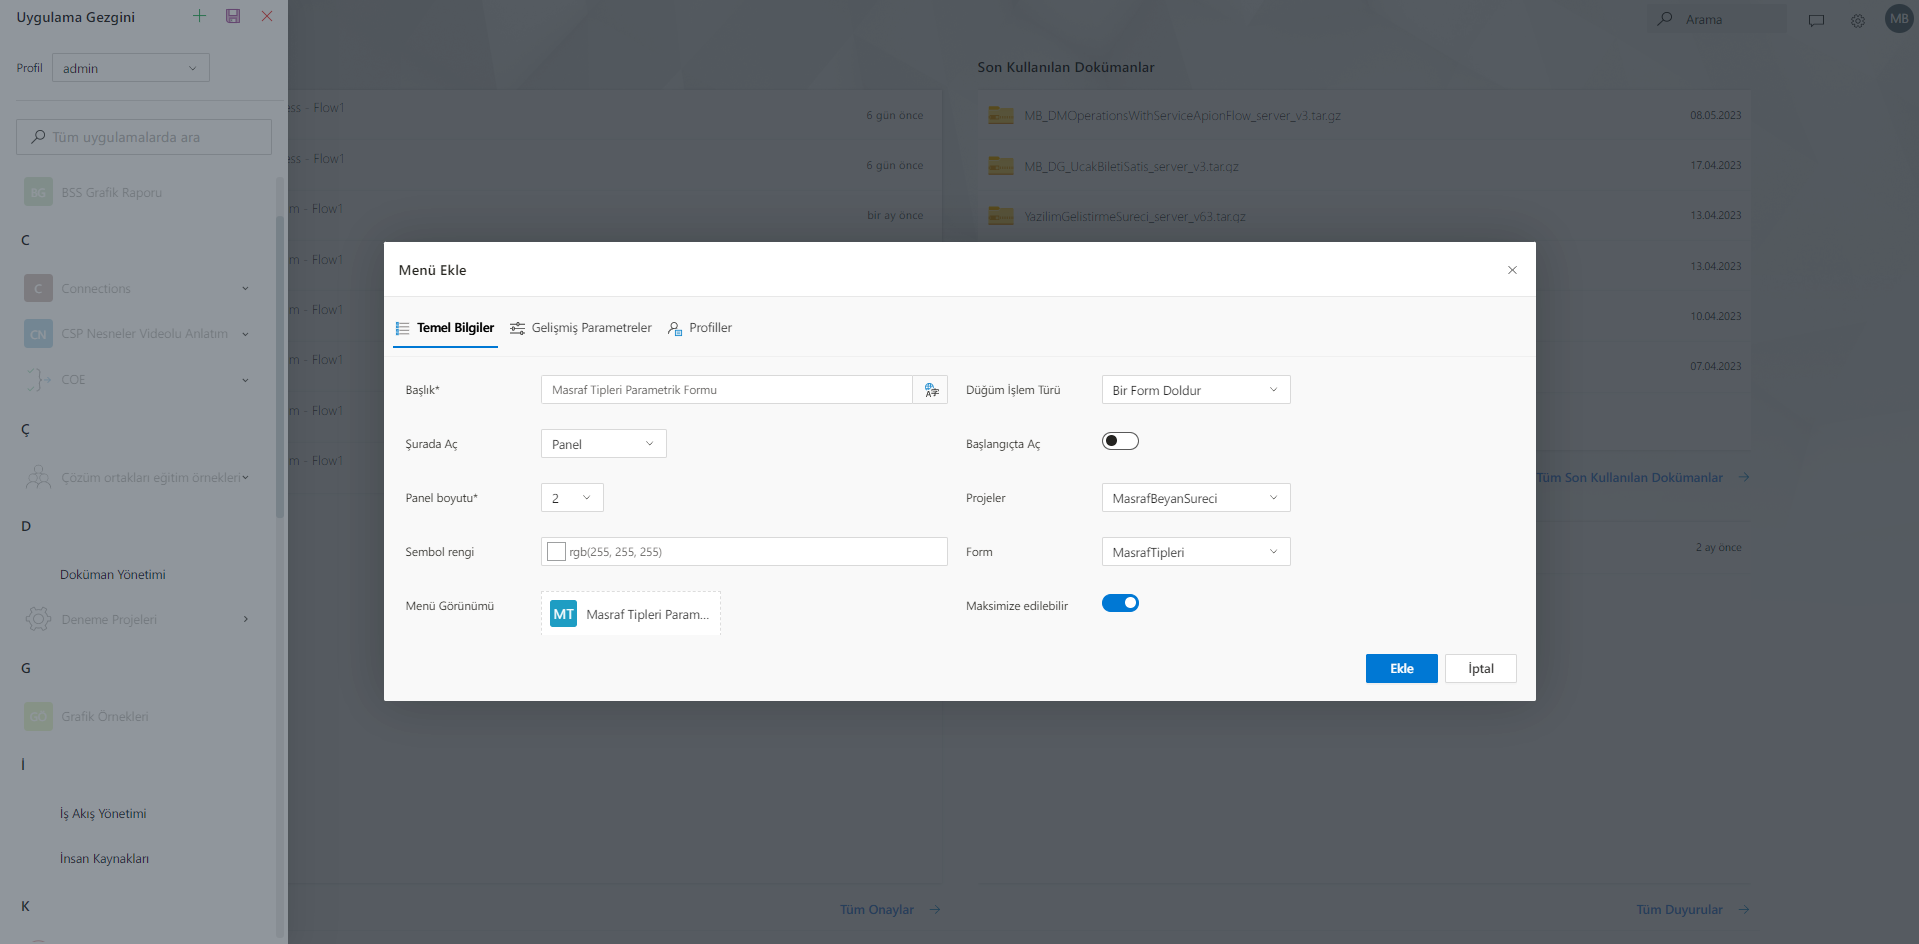
Task: Click arrow icon next to Tüm Duyurular
Action: (1744, 910)
